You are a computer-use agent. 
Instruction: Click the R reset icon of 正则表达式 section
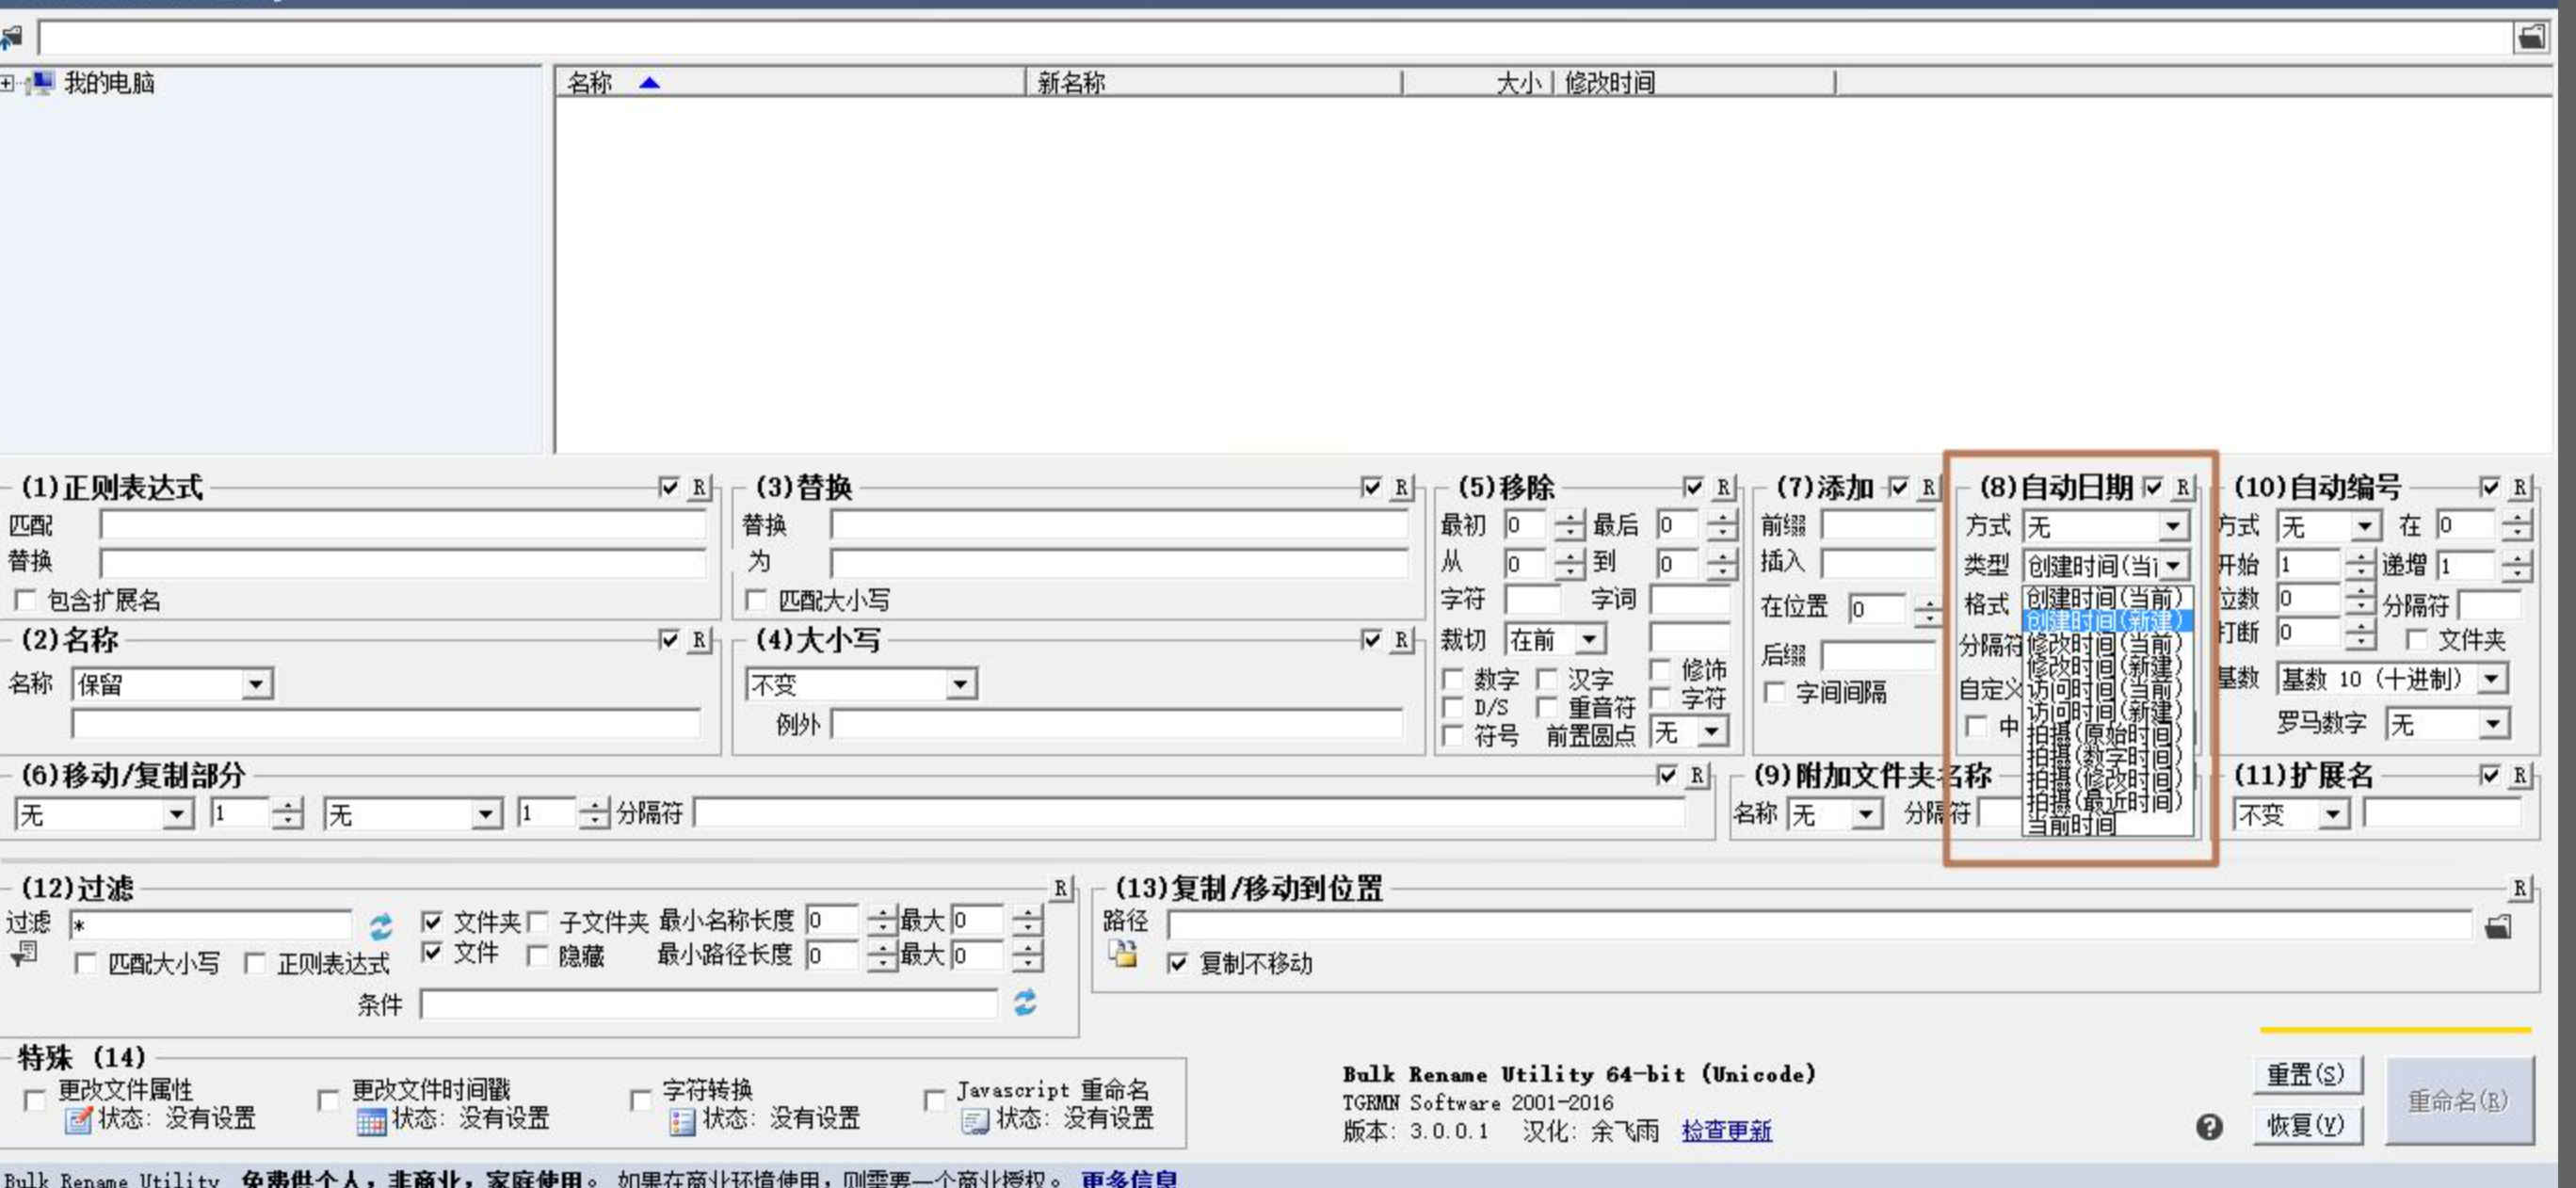699,487
